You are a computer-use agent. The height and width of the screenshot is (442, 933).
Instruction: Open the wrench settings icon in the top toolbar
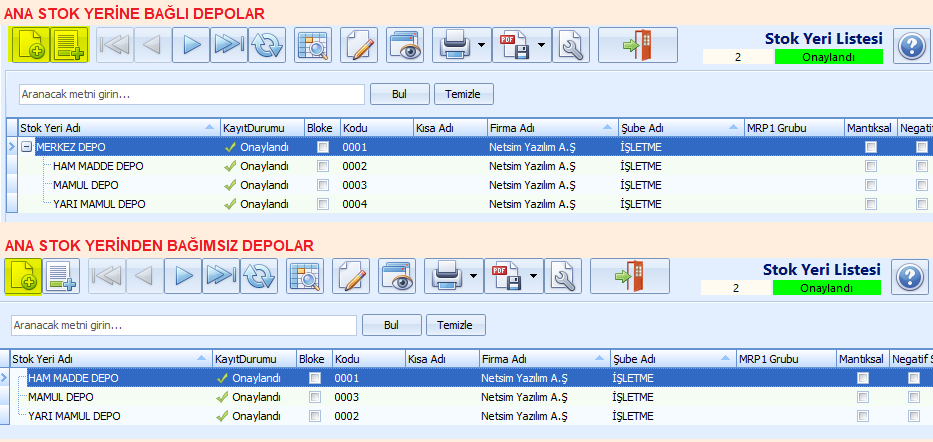tap(571, 45)
